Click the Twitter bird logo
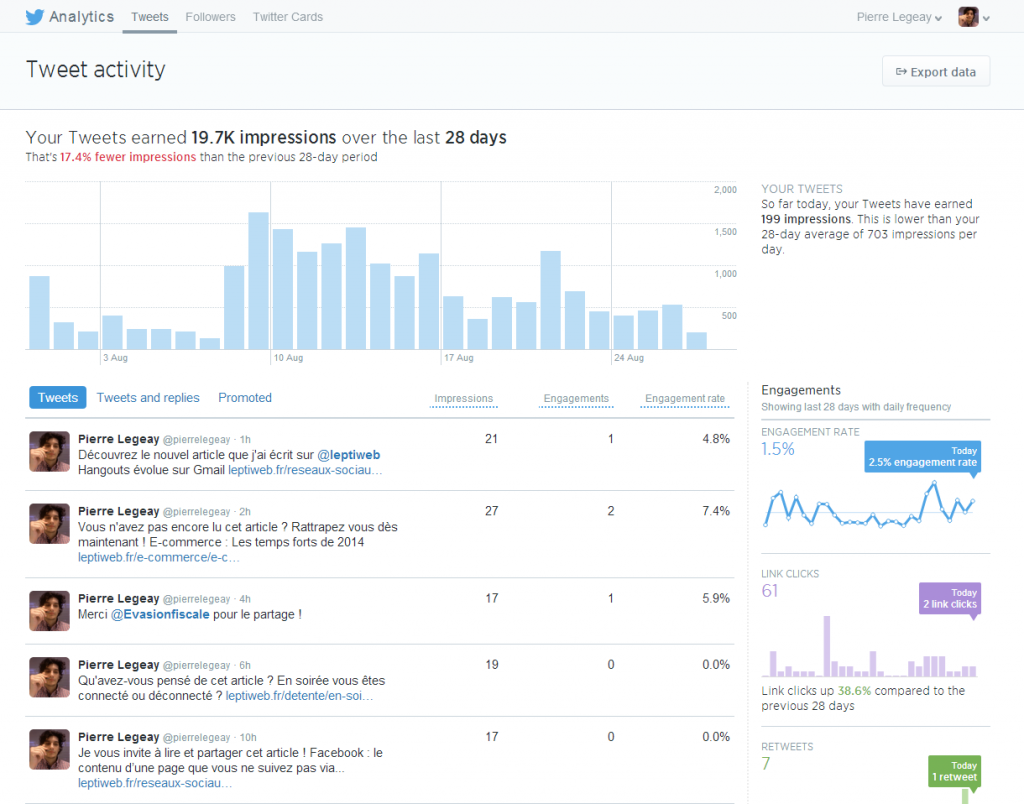 34,17
